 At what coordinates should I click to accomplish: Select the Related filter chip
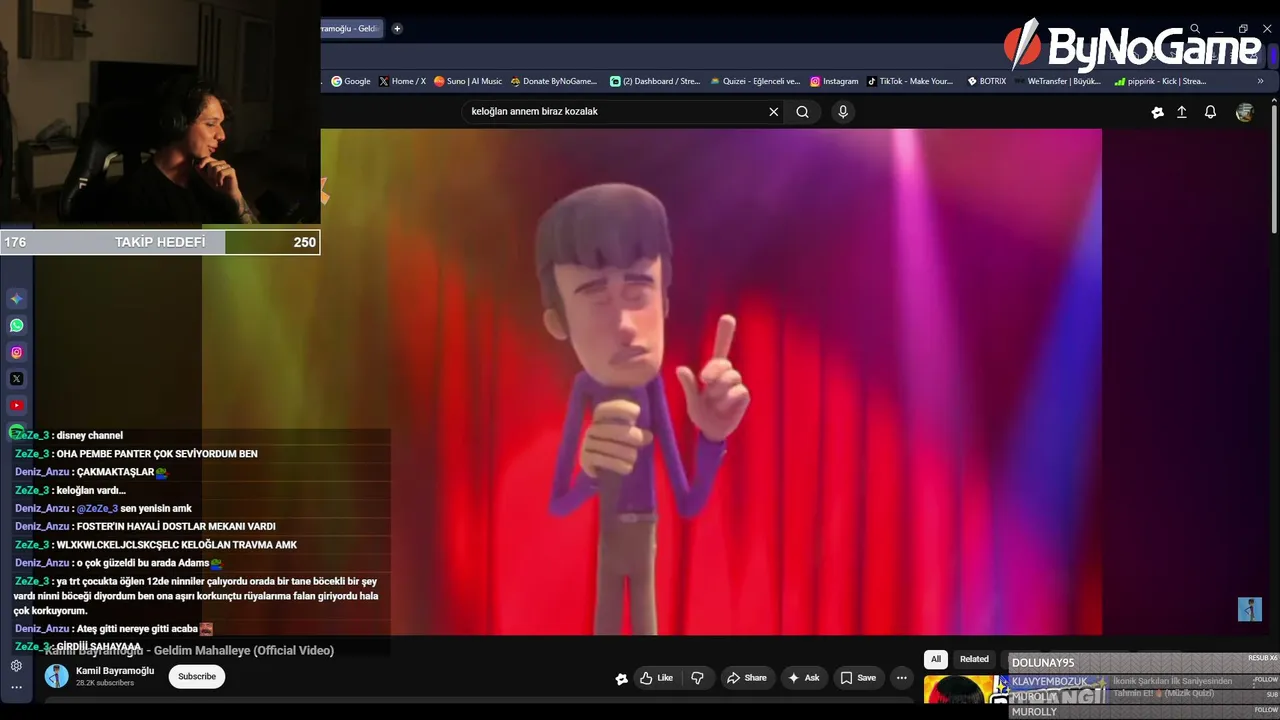[x=974, y=659]
